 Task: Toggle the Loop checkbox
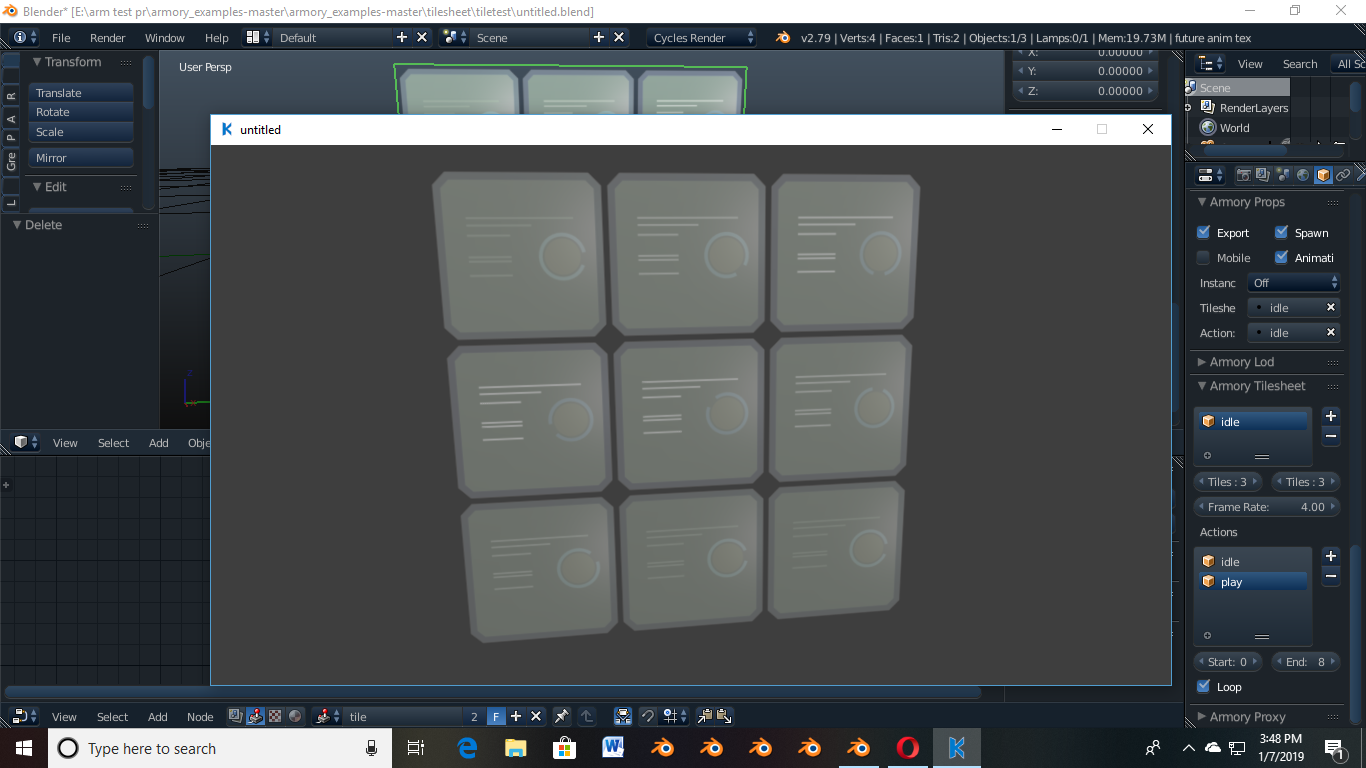(1204, 686)
